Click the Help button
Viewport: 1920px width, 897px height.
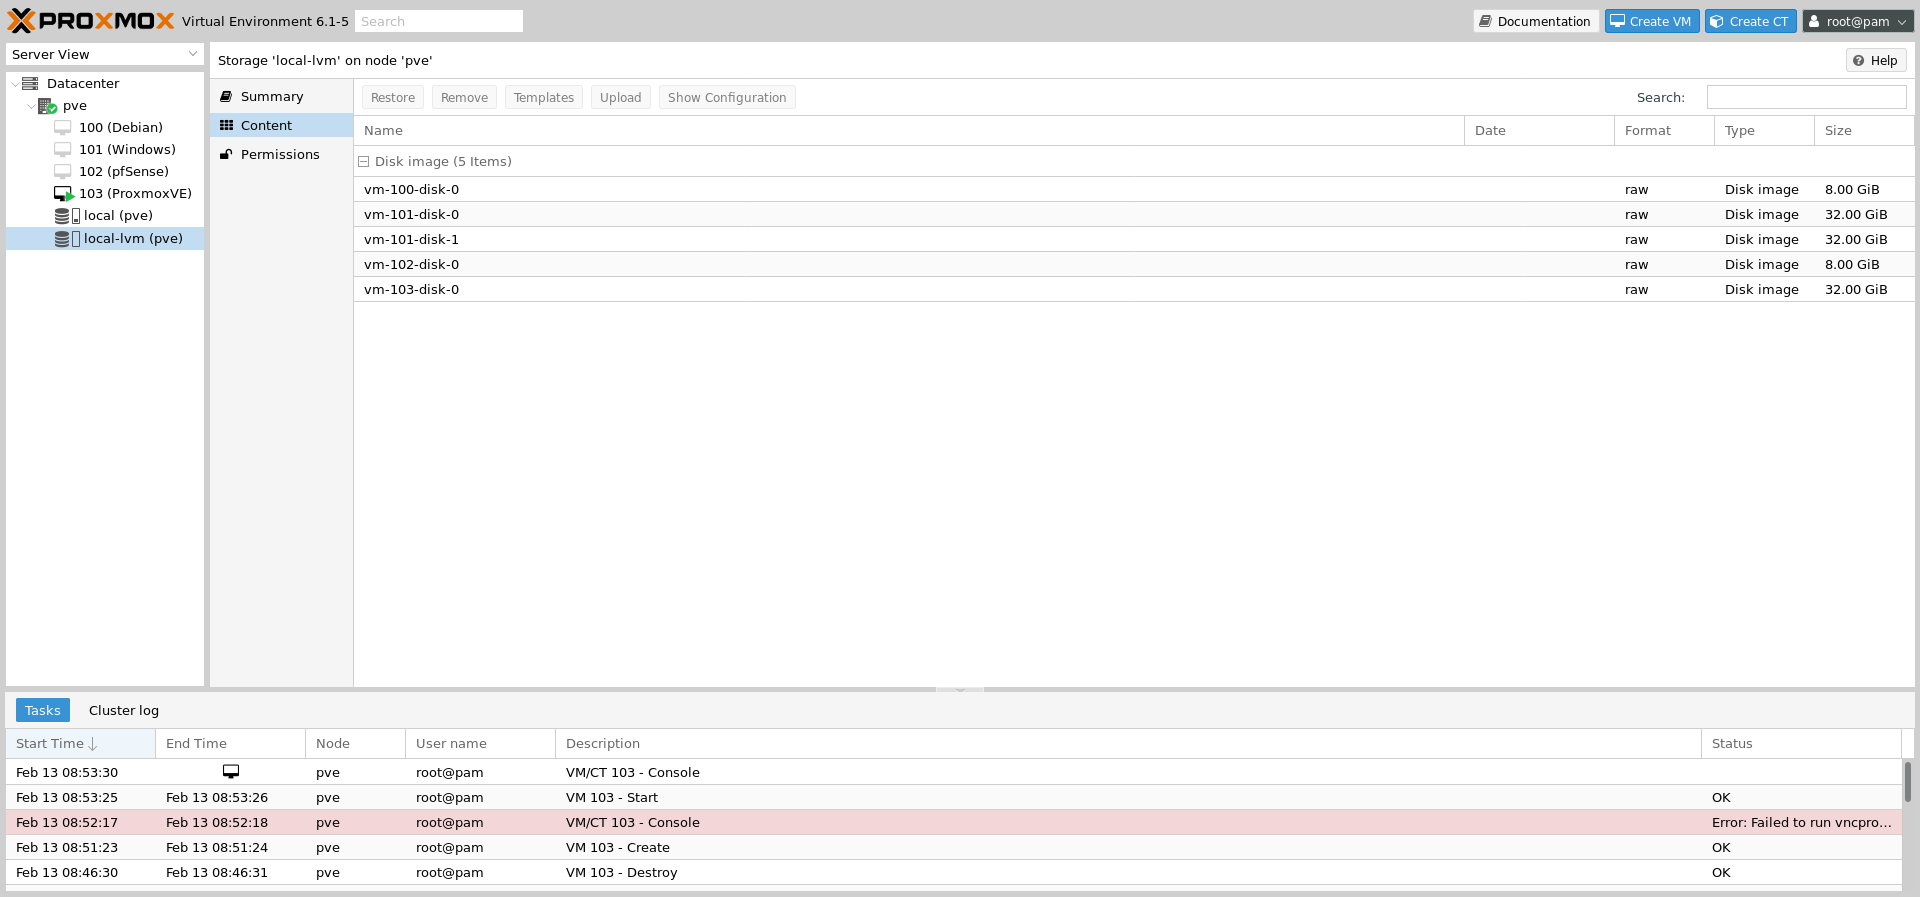[1875, 61]
